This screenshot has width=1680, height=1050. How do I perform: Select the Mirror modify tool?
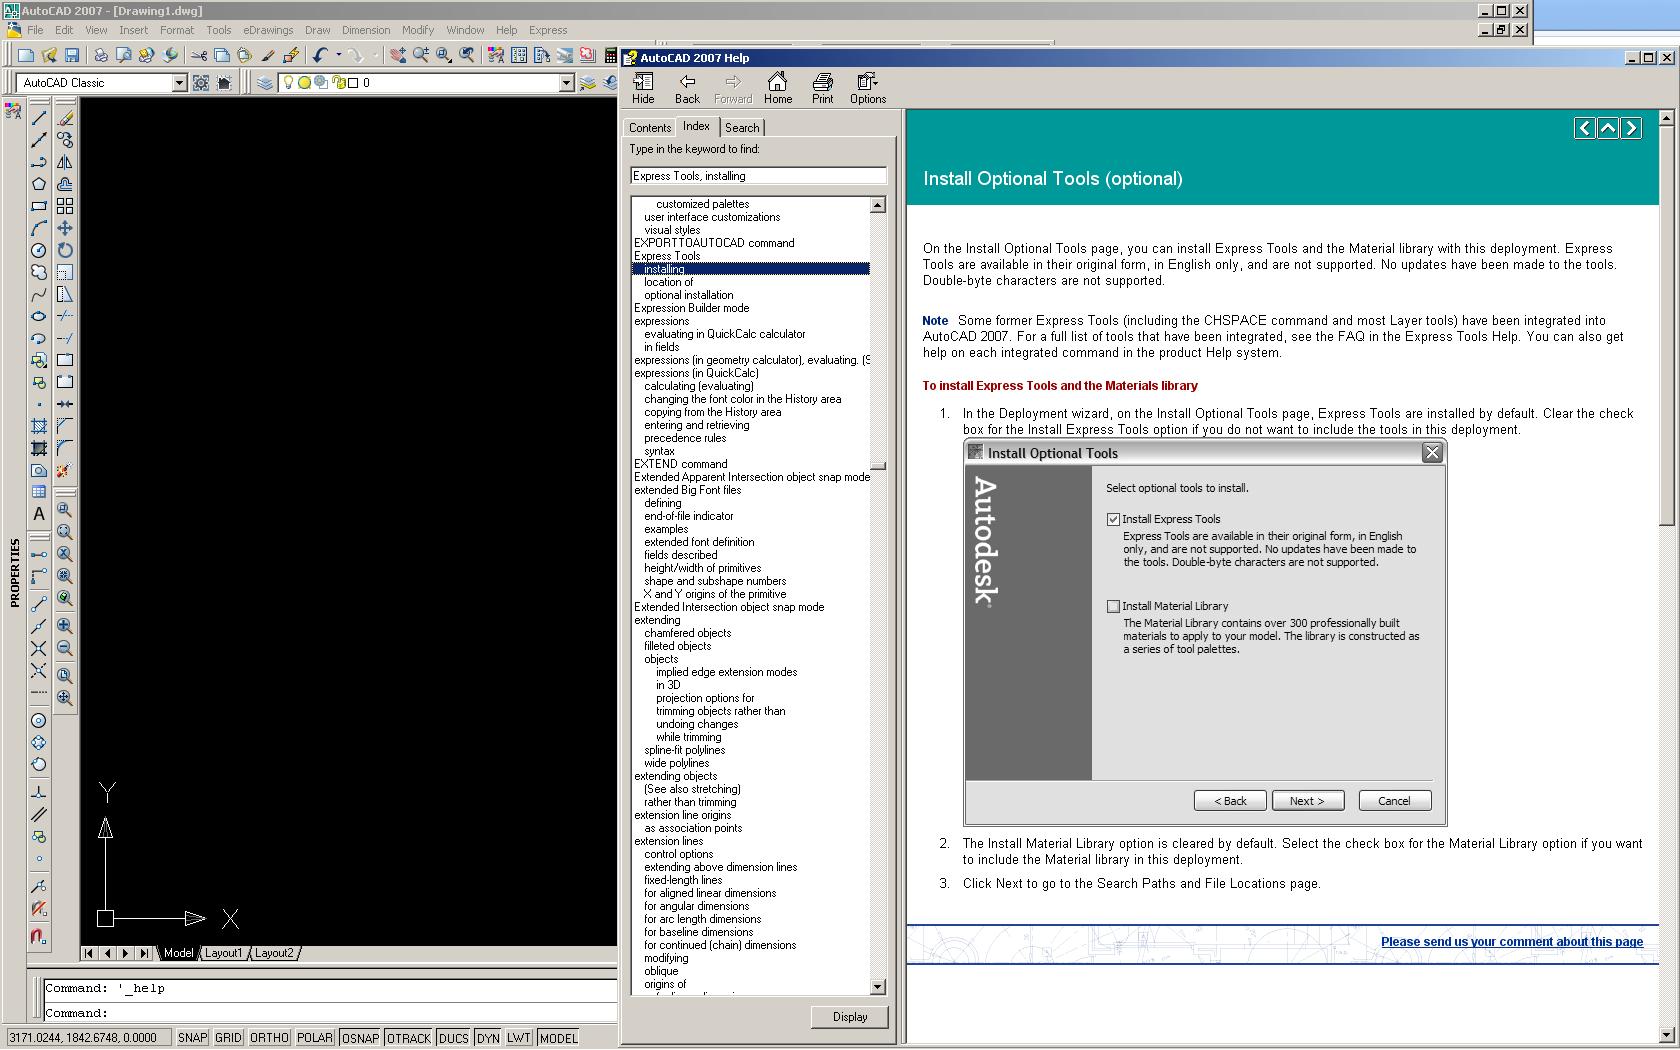[x=65, y=162]
